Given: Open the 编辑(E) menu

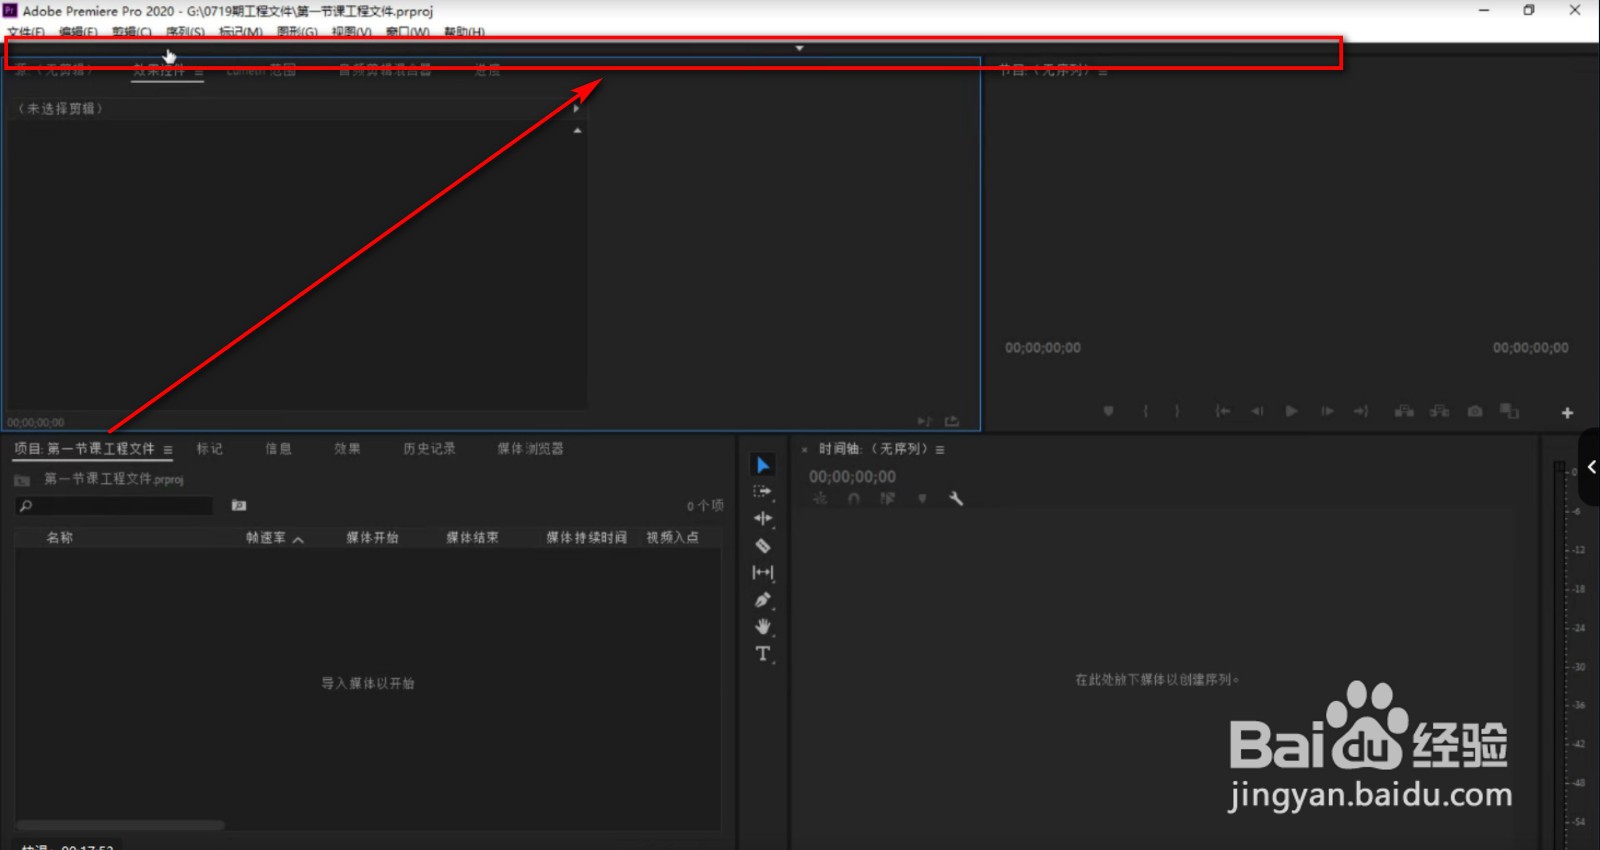Looking at the screenshot, I should click(78, 32).
